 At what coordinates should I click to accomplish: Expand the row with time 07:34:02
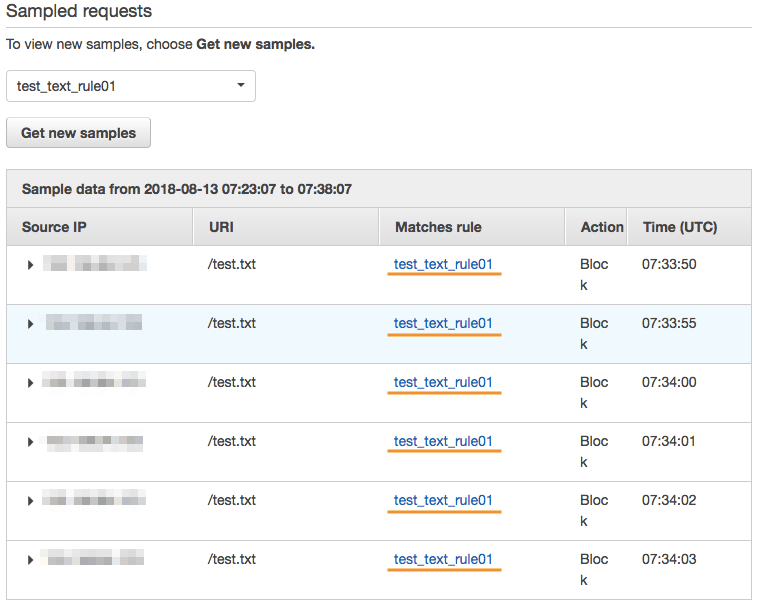[x=31, y=501]
